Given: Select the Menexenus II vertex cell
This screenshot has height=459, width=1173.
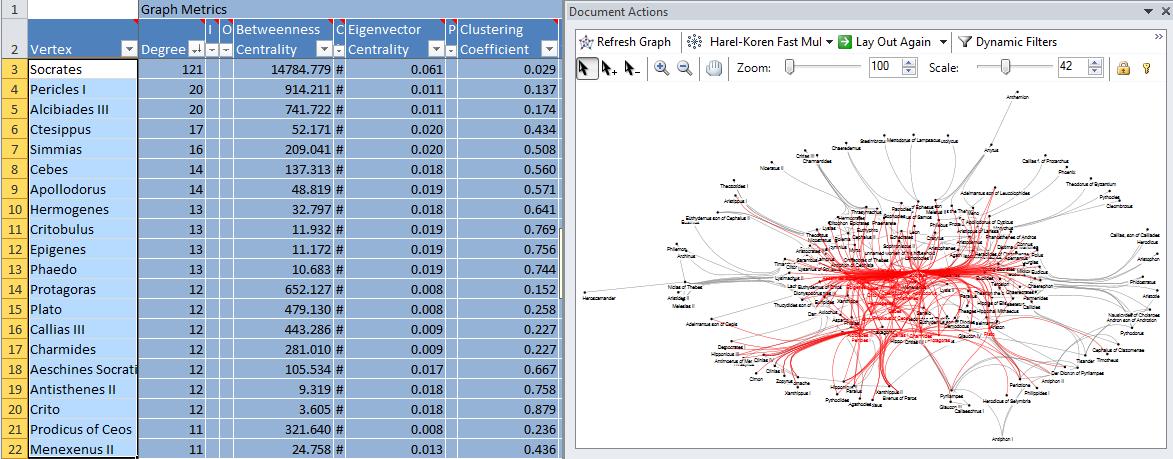Looking at the screenshot, I should 82,449.
